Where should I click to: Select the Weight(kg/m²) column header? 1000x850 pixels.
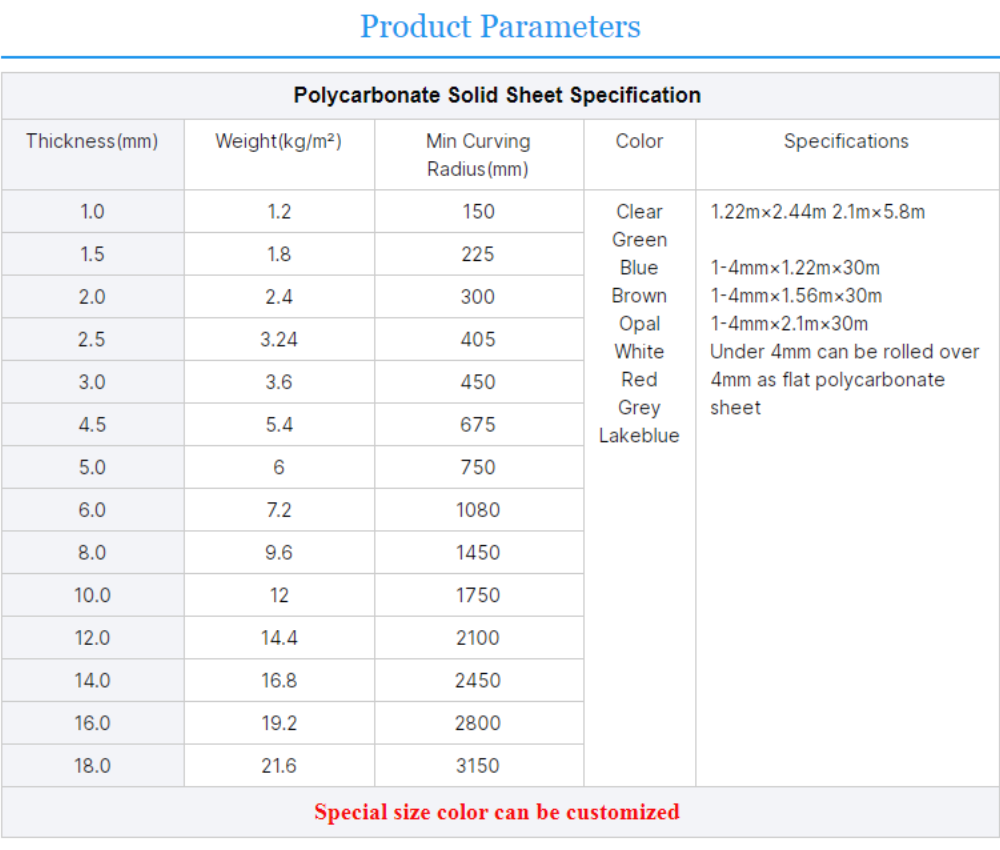point(278,141)
